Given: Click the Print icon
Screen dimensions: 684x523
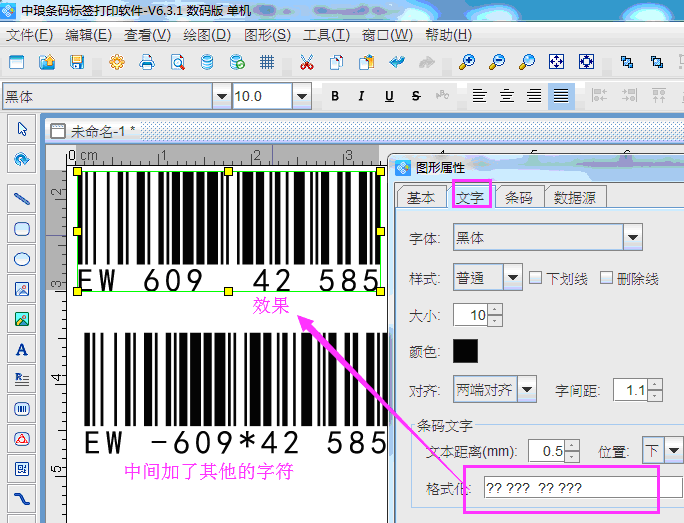Looking at the screenshot, I should (147, 62).
